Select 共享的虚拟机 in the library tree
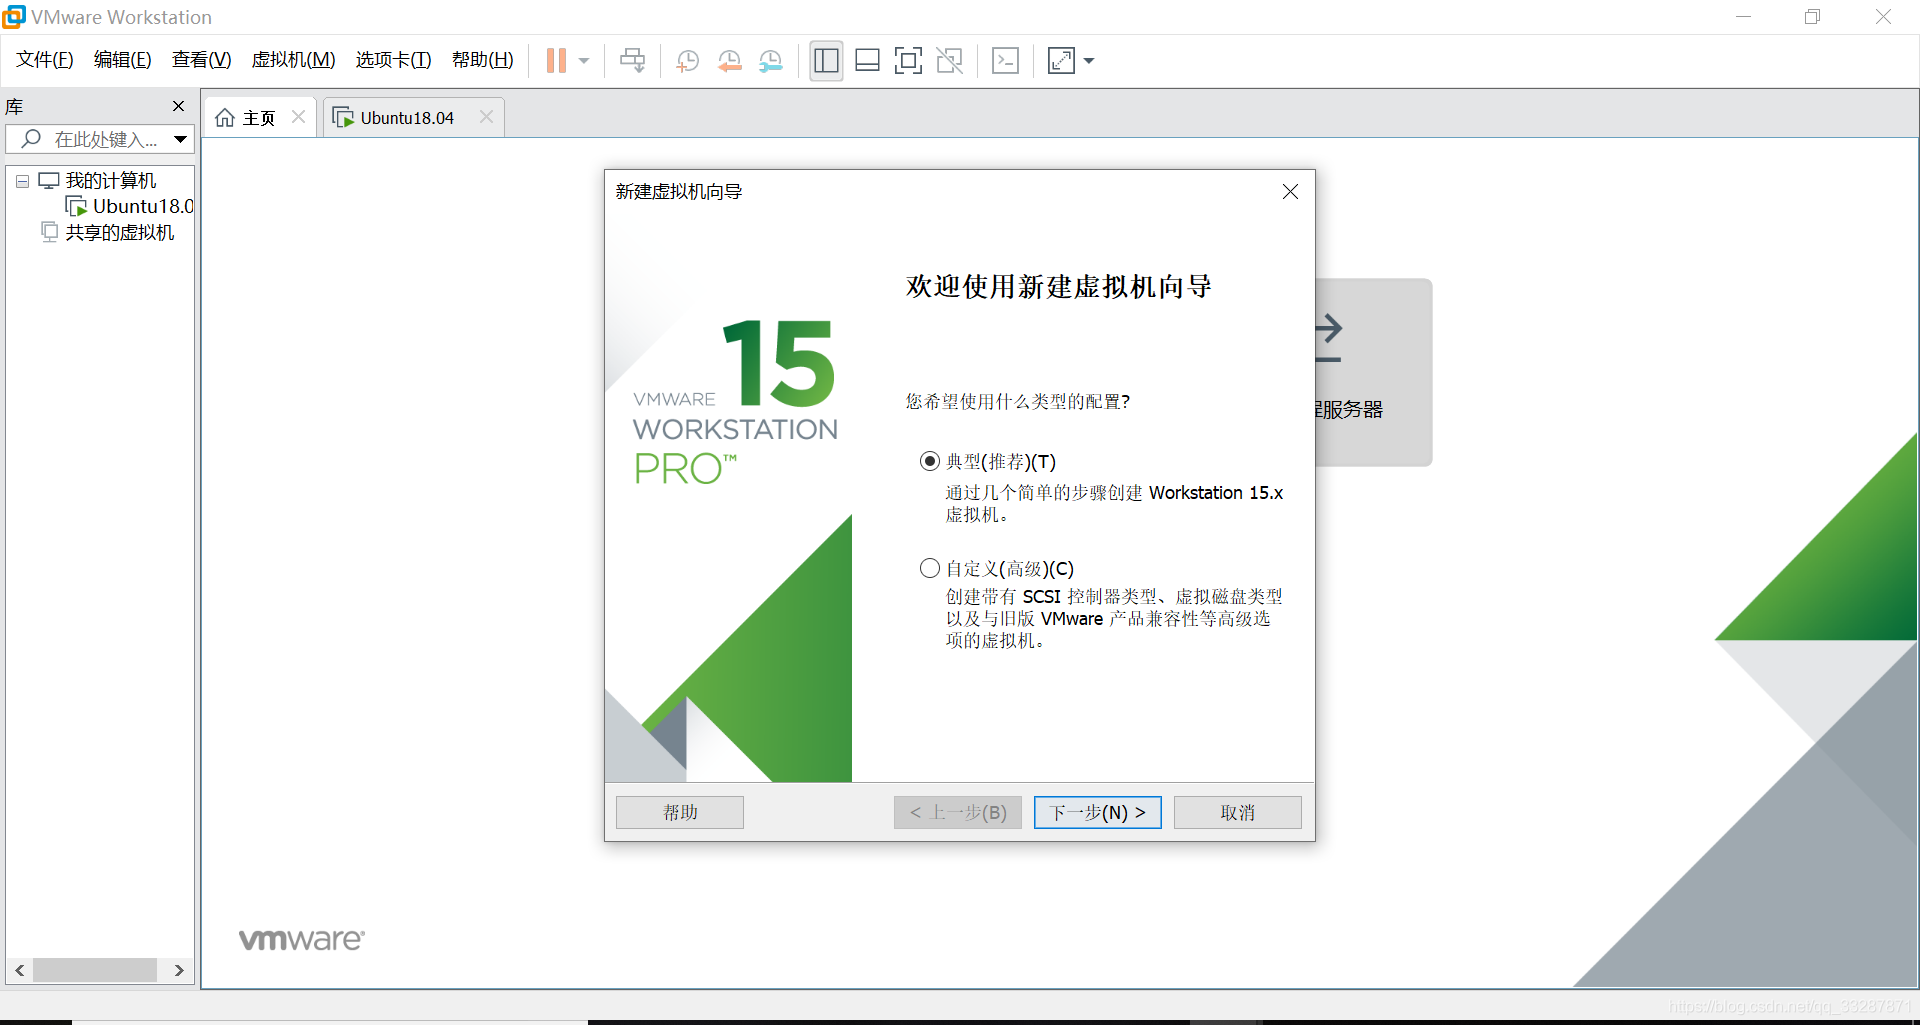The height and width of the screenshot is (1025, 1920). click(120, 232)
